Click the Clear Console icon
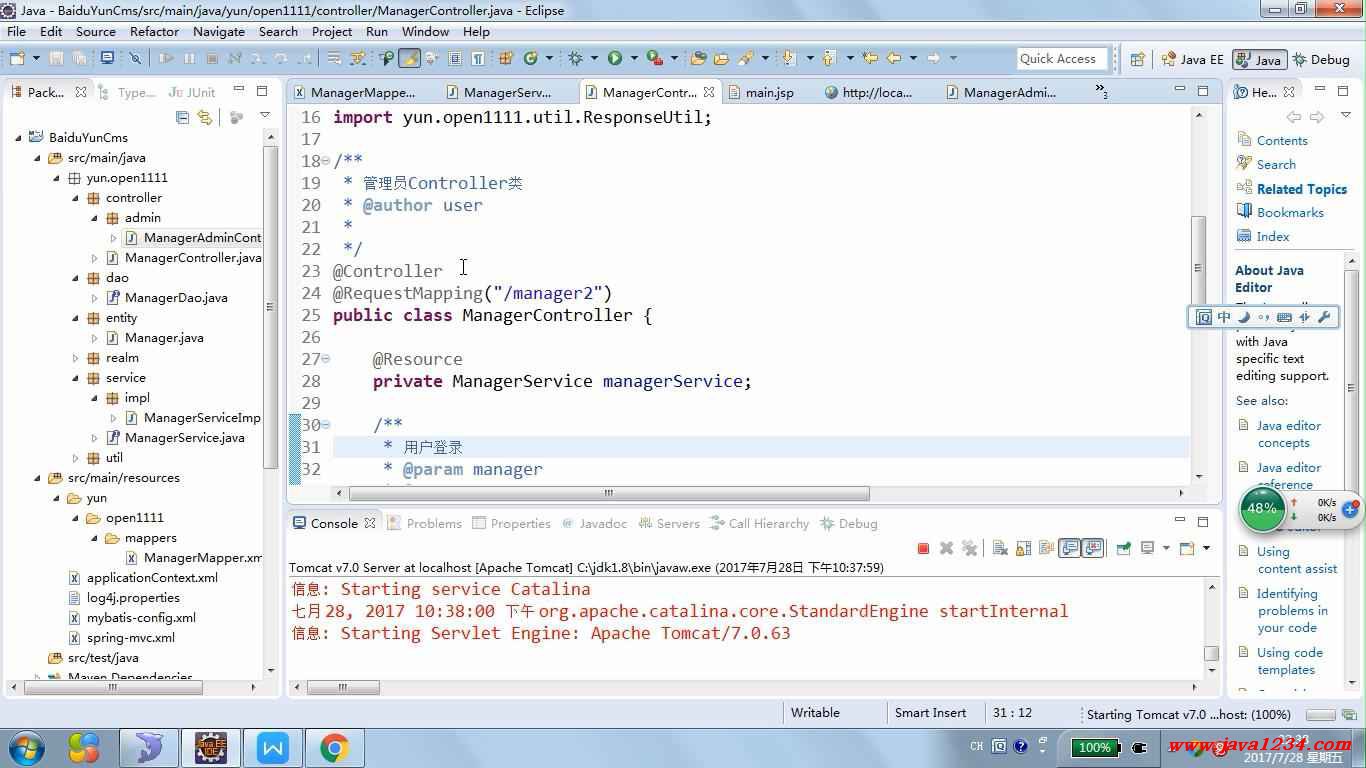Viewport: 1366px width, 768px height. [x=1000, y=548]
